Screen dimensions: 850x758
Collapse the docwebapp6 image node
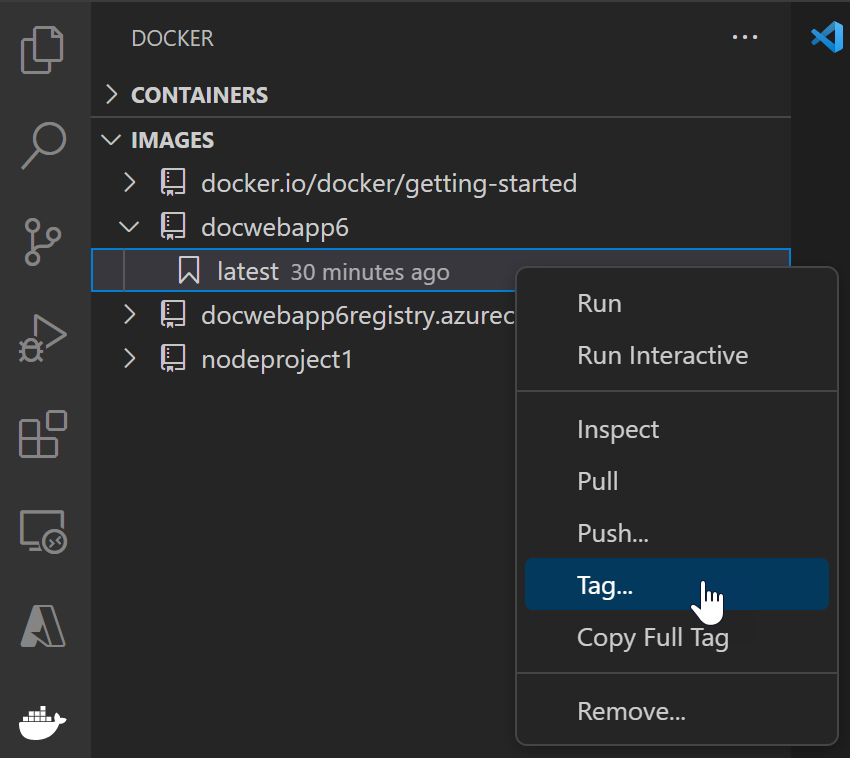(x=129, y=227)
